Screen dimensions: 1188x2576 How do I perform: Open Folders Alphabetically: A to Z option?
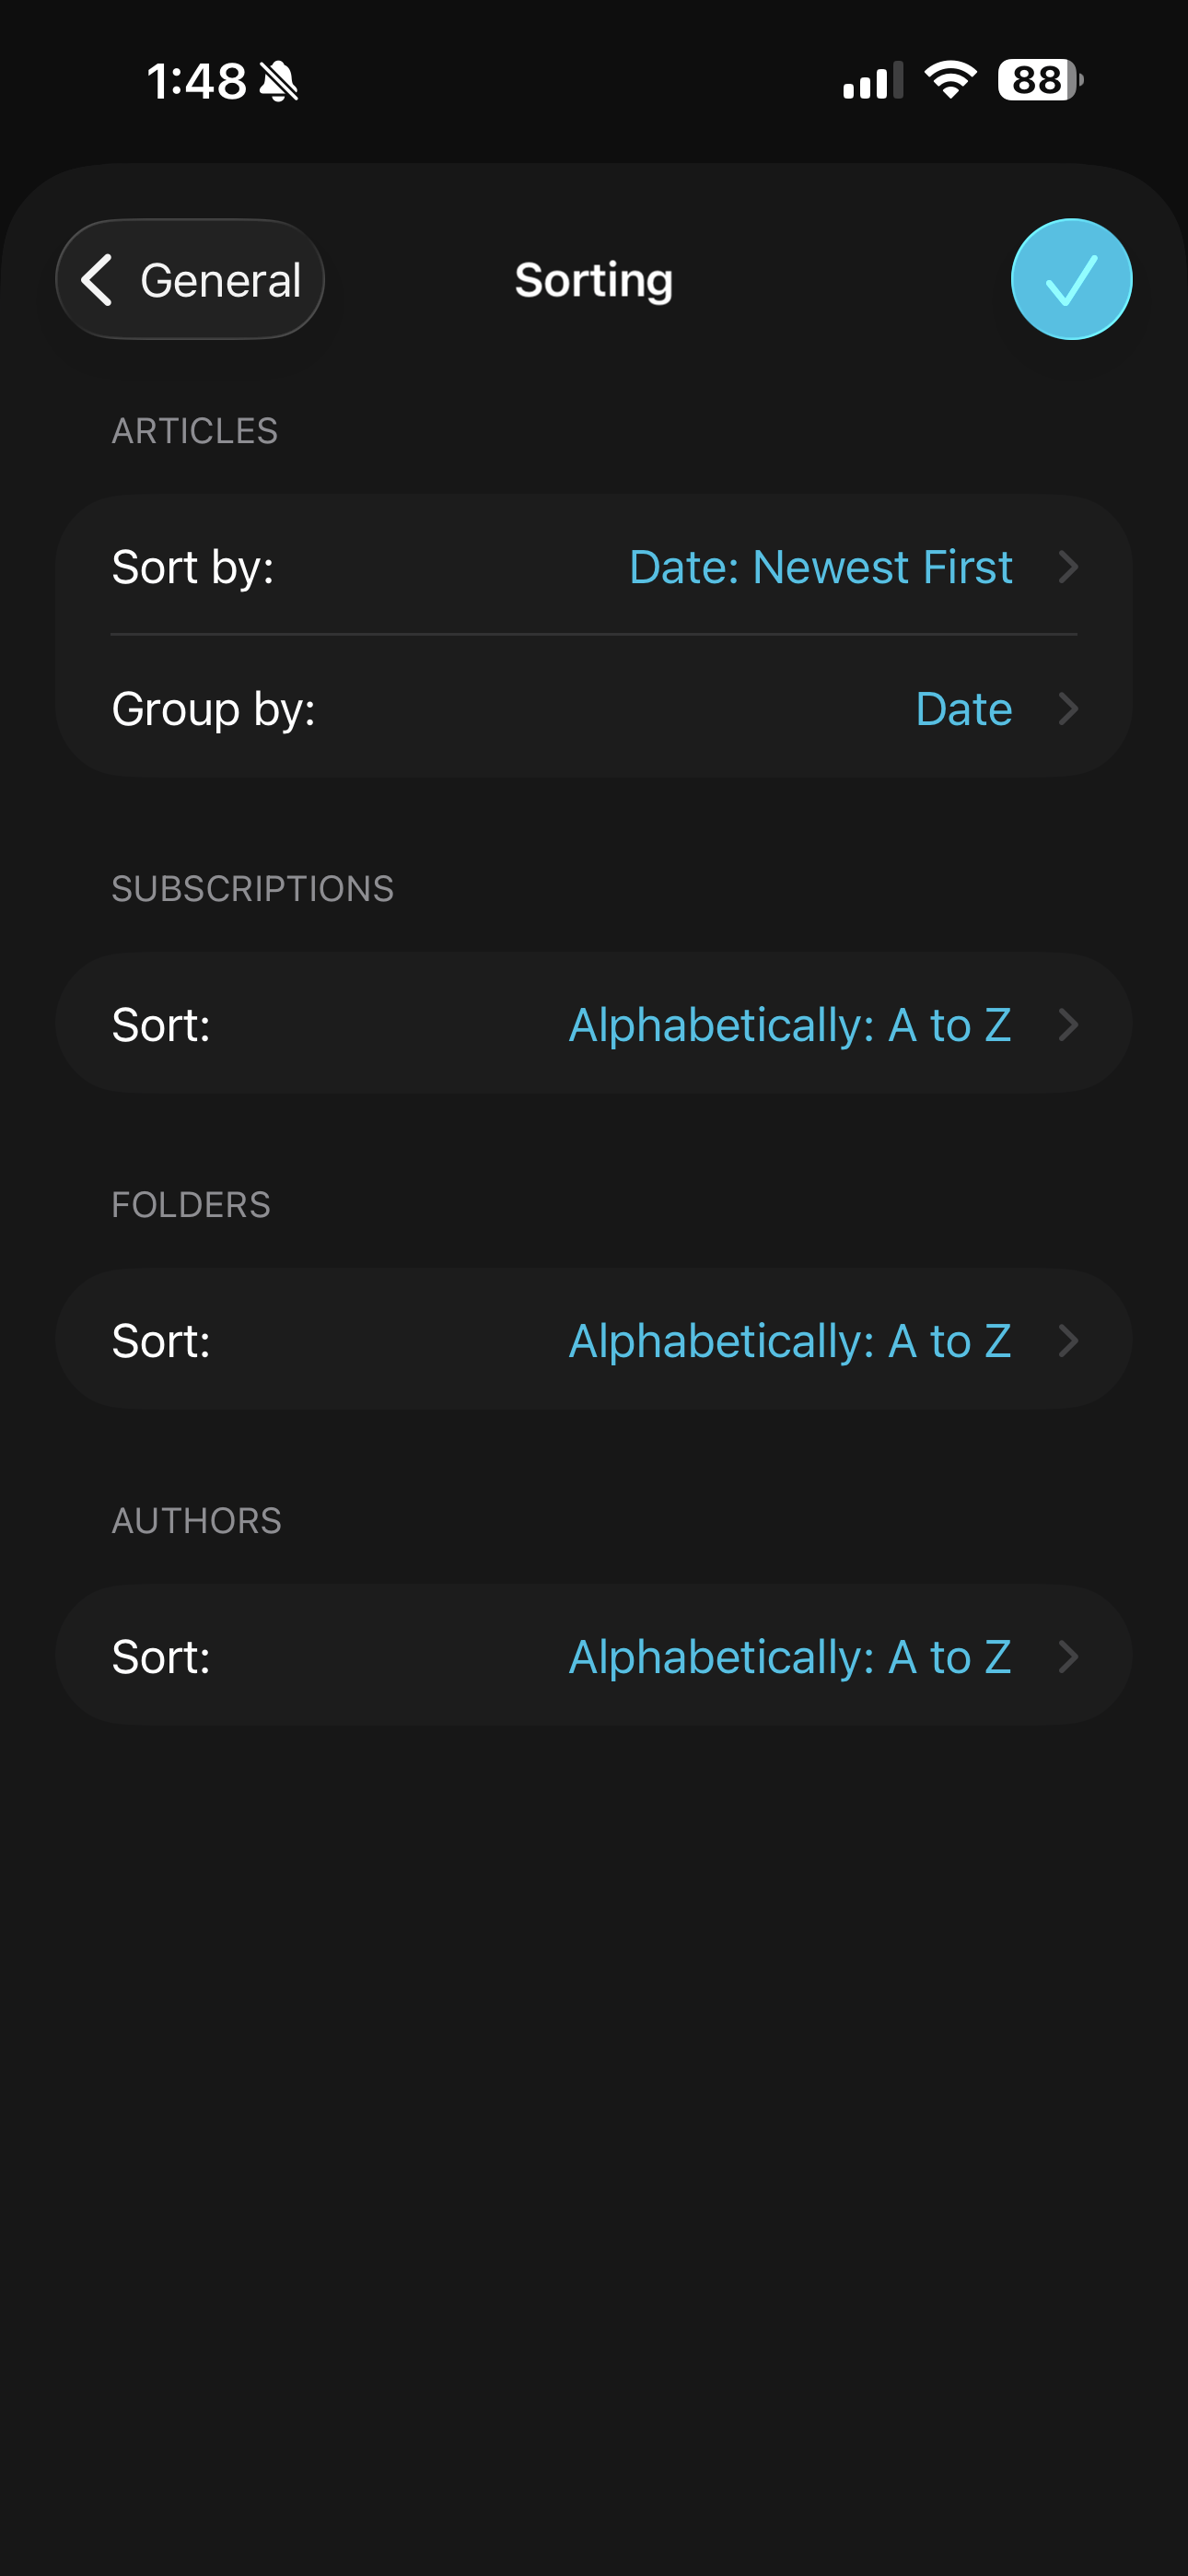point(789,1341)
